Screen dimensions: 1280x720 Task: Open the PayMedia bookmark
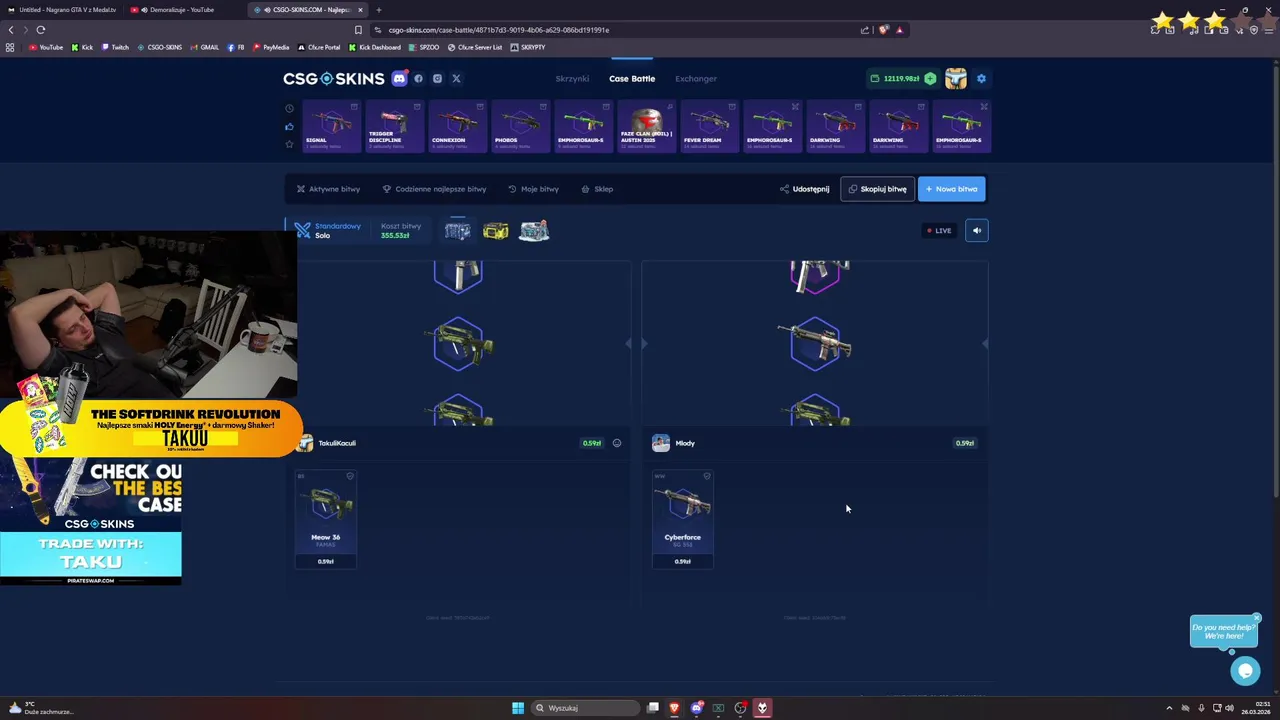pyautogui.click(x=271, y=47)
